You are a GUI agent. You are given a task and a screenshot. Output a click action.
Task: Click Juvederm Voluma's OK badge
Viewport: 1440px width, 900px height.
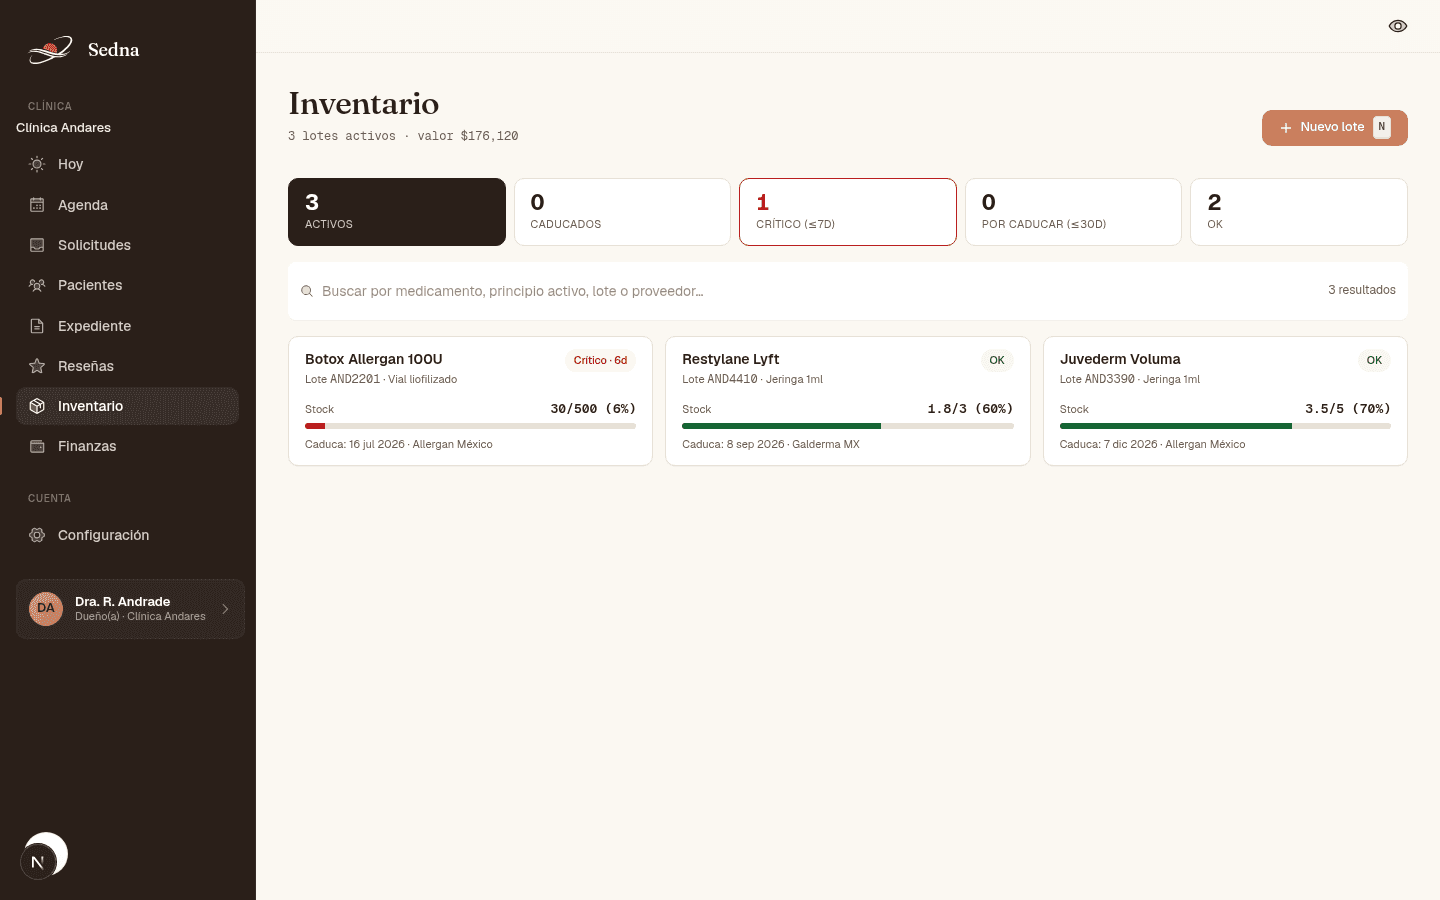click(1374, 360)
